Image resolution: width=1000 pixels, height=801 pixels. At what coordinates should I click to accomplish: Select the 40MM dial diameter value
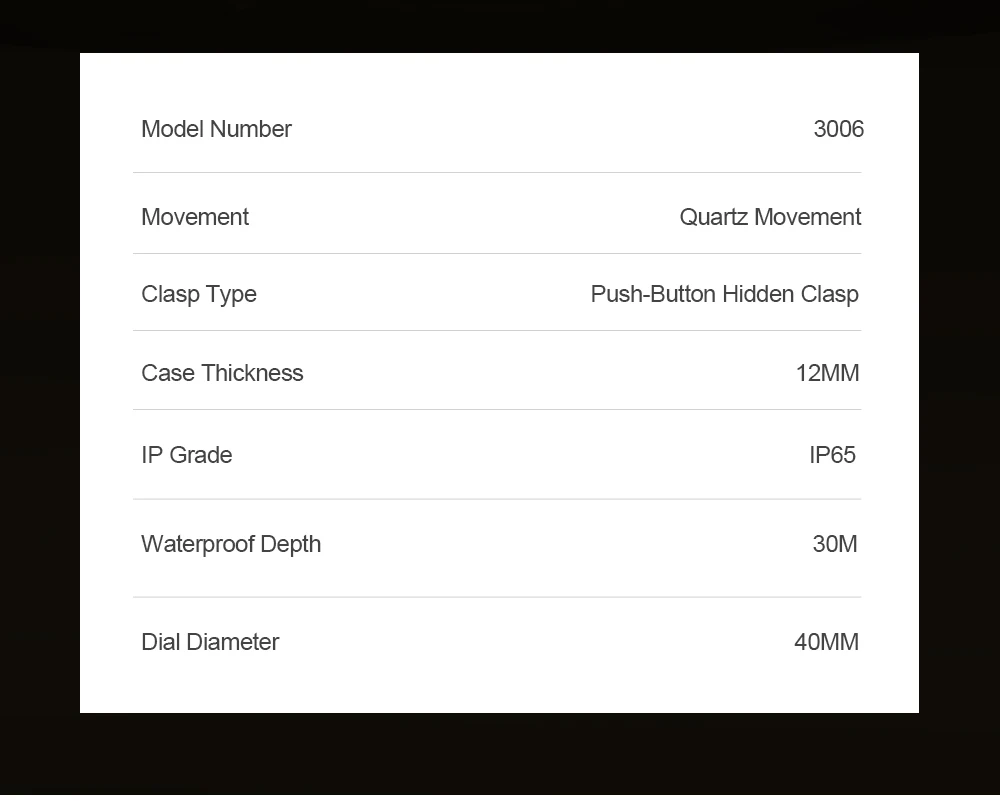pyautogui.click(x=827, y=642)
